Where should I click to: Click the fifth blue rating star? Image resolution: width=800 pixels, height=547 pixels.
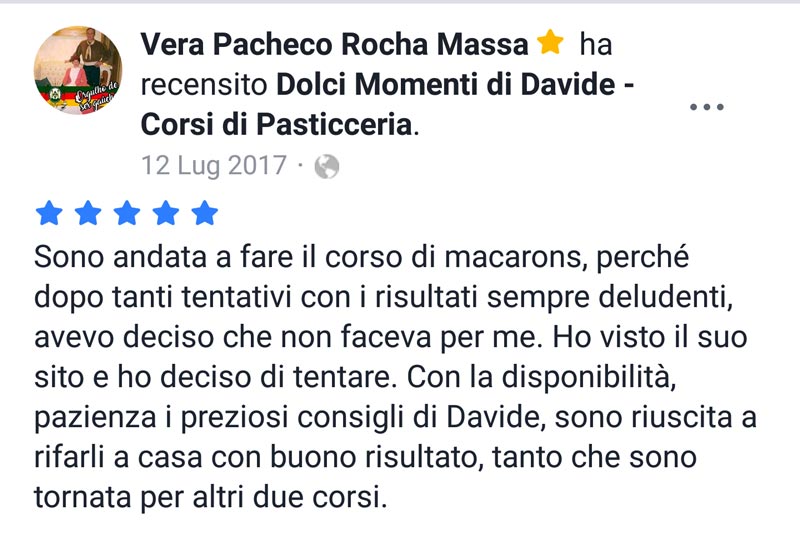pos(205,213)
